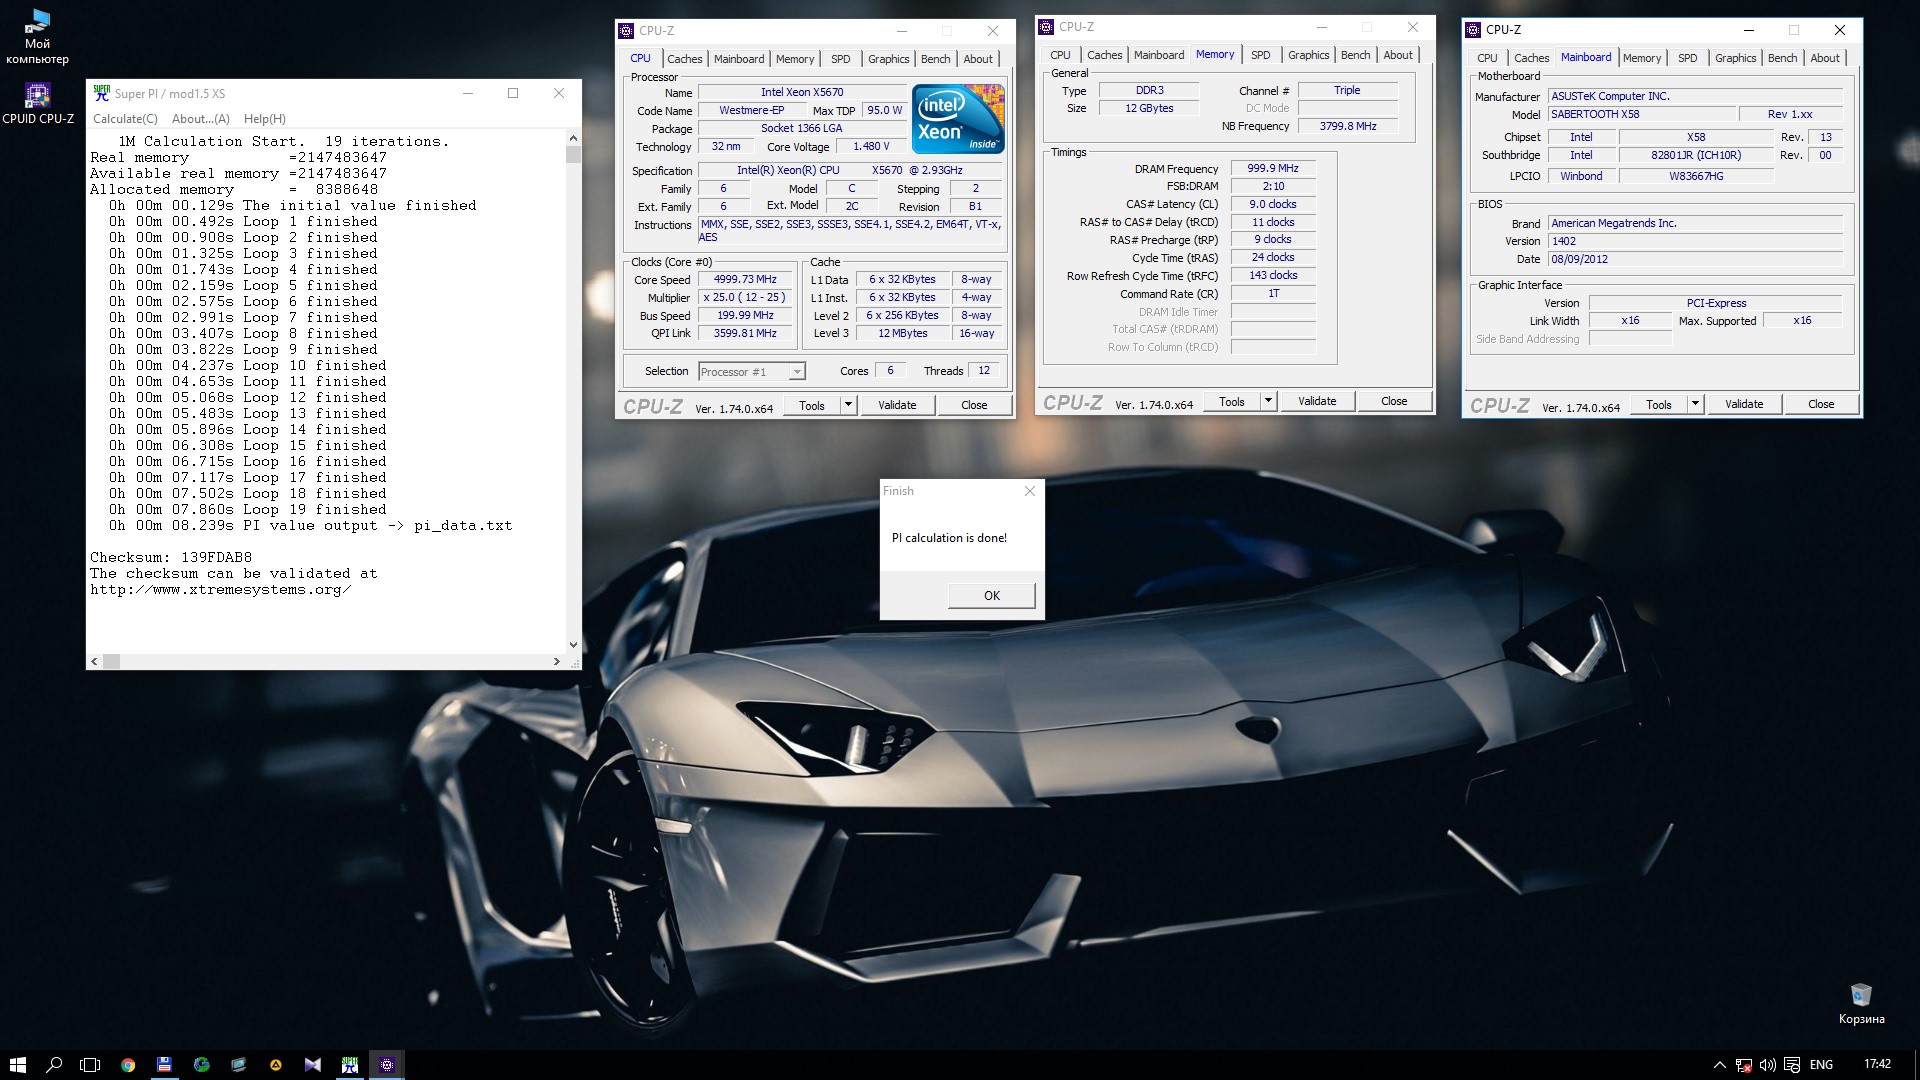Switch to the Caches tab in the first CPU-Z window
Viewport: 1920px width, 1080px height.
point(684,59)
